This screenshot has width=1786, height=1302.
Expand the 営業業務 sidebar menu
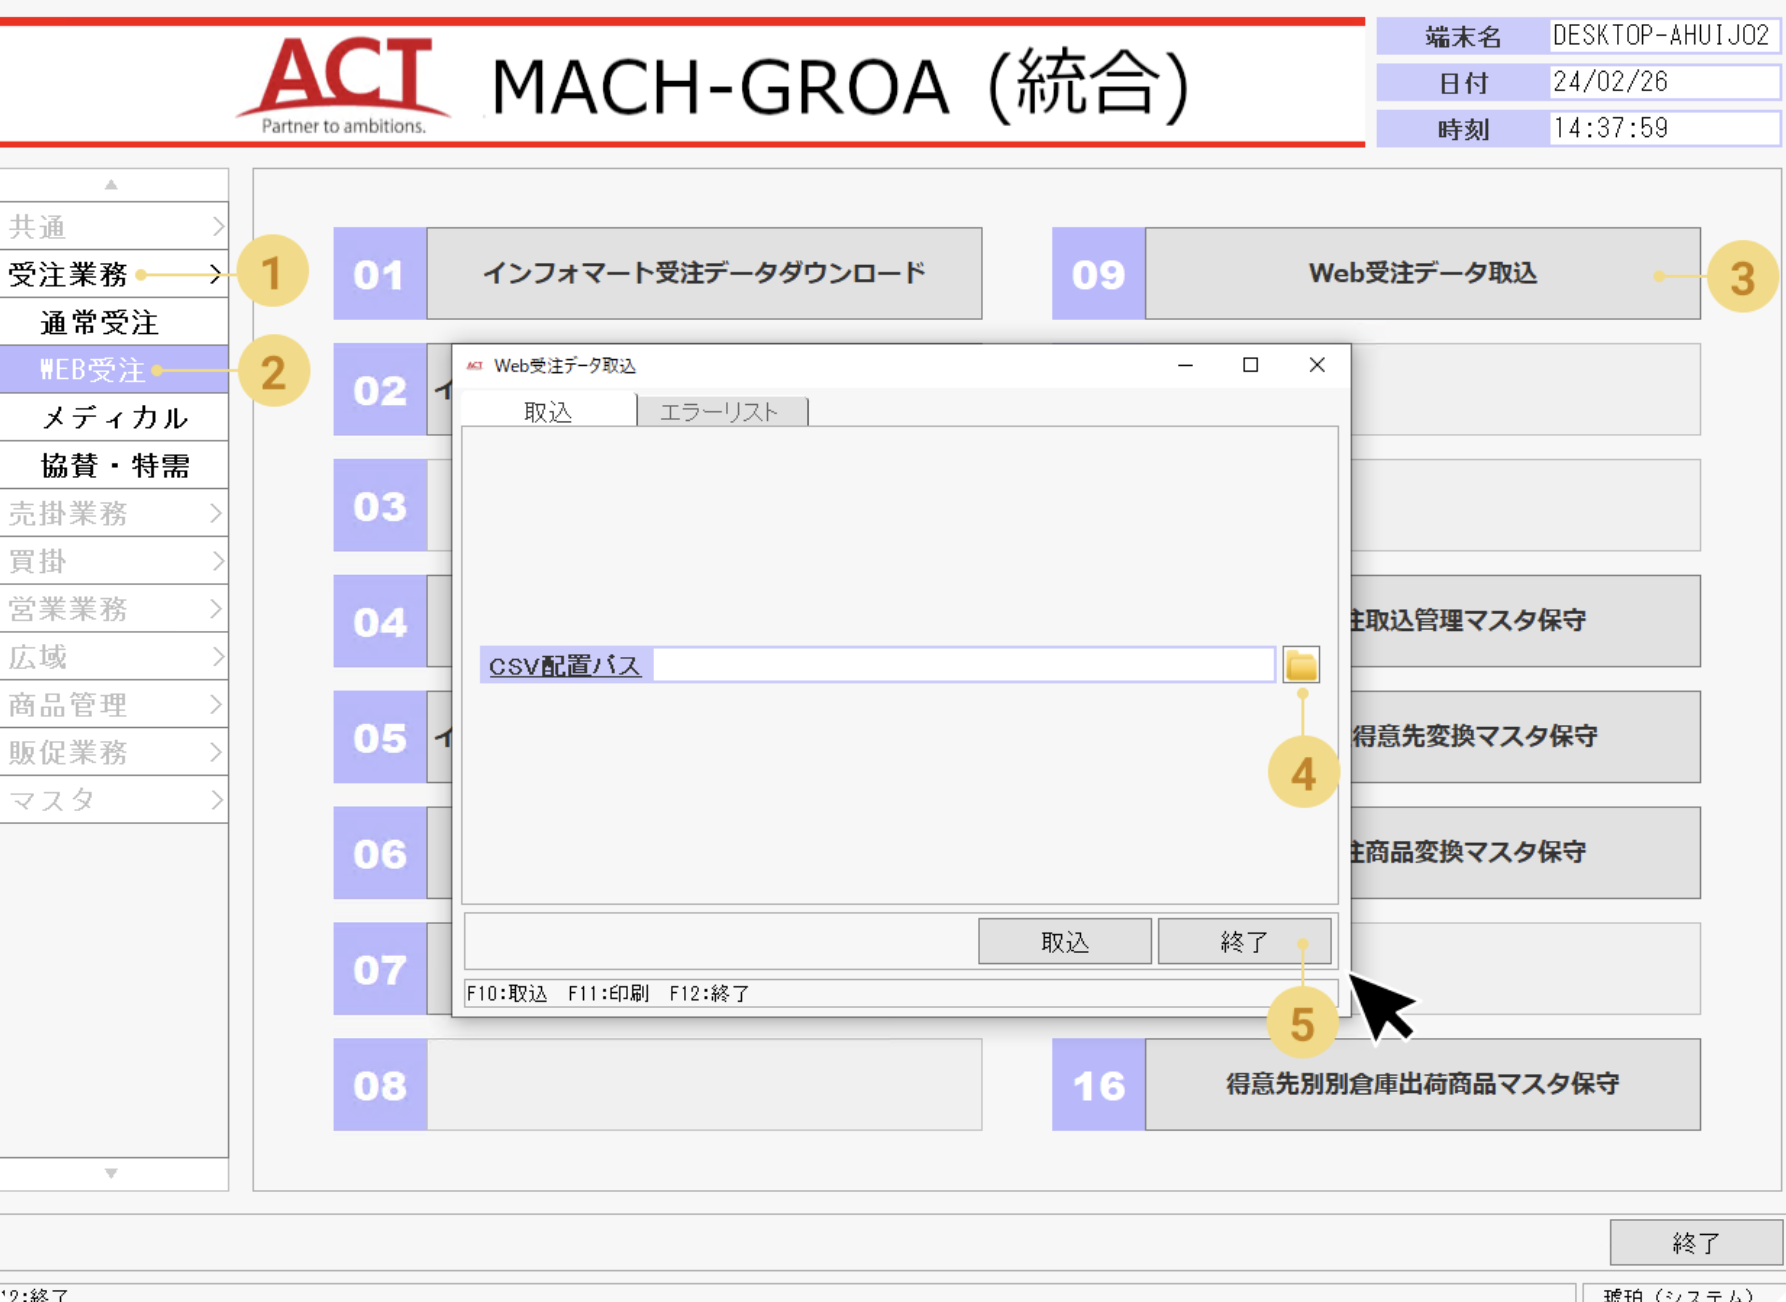tap(114, 609)
